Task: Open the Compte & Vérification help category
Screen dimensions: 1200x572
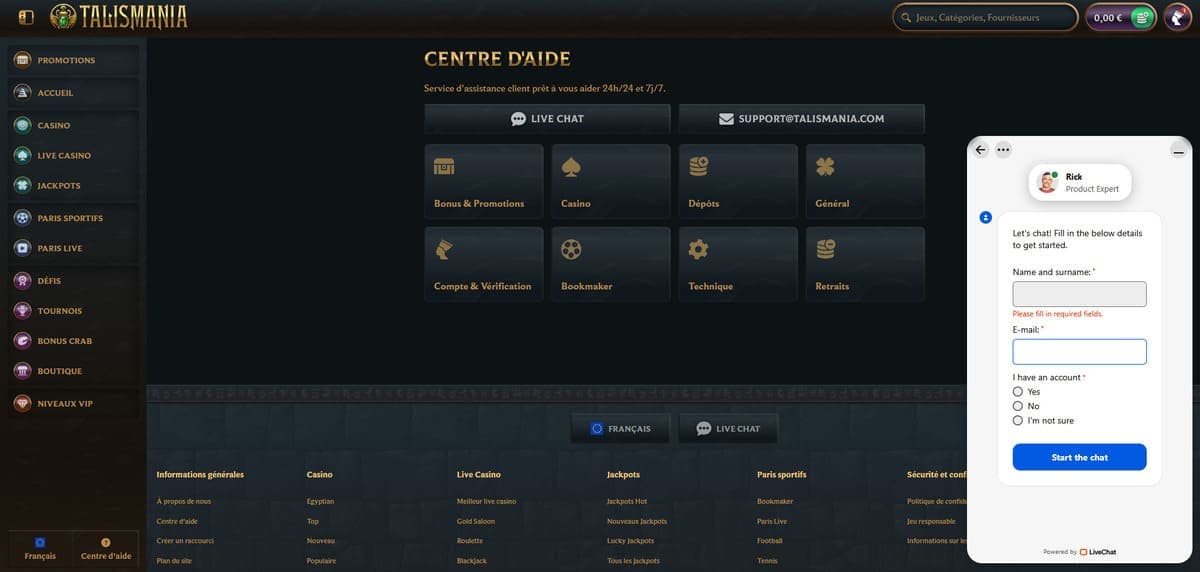Action: coord(484,264)
